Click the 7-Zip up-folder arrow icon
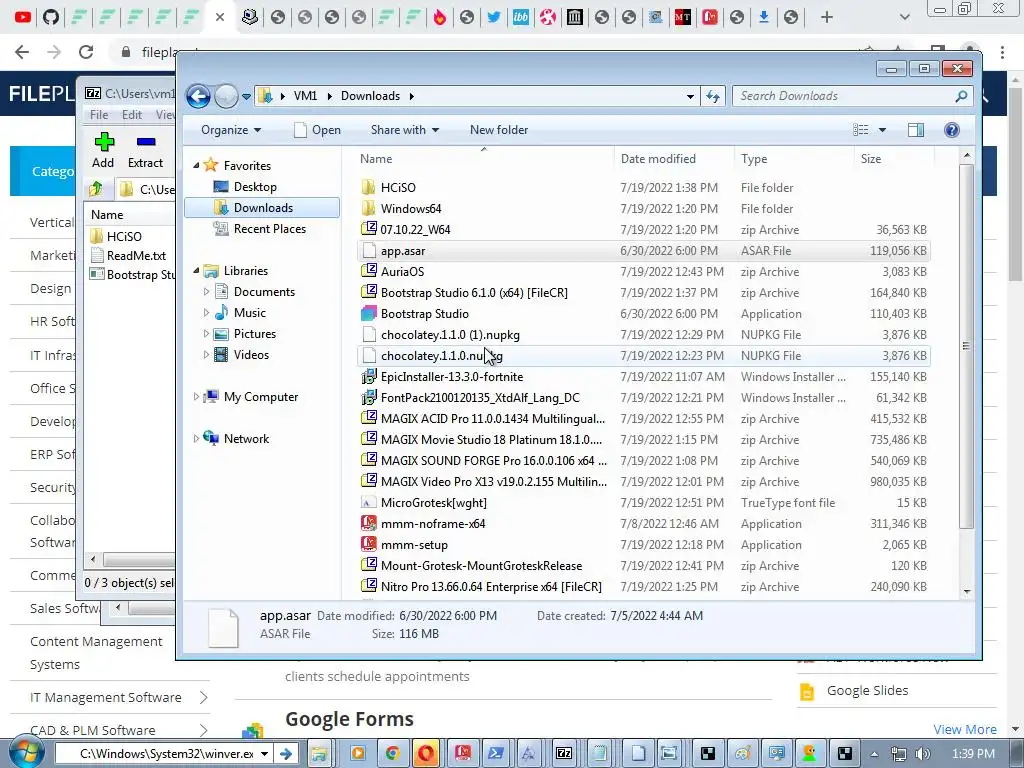The image size is (1024, 768). click(96, 189)
